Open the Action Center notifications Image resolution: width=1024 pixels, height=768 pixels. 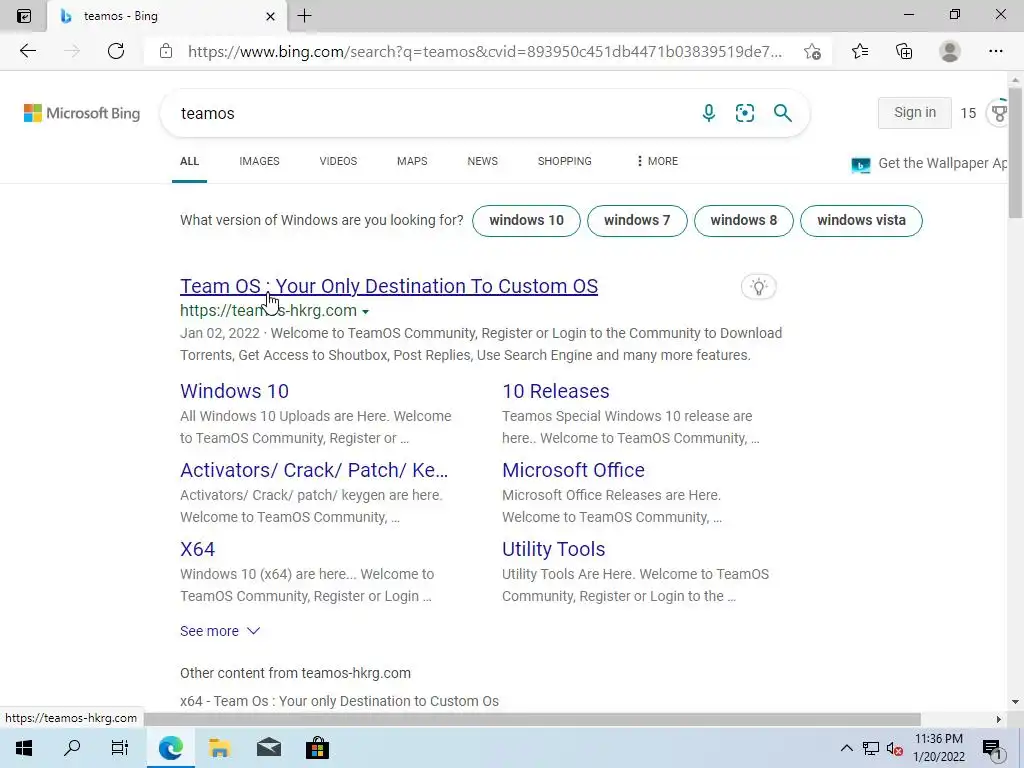(x=992, y=750)
